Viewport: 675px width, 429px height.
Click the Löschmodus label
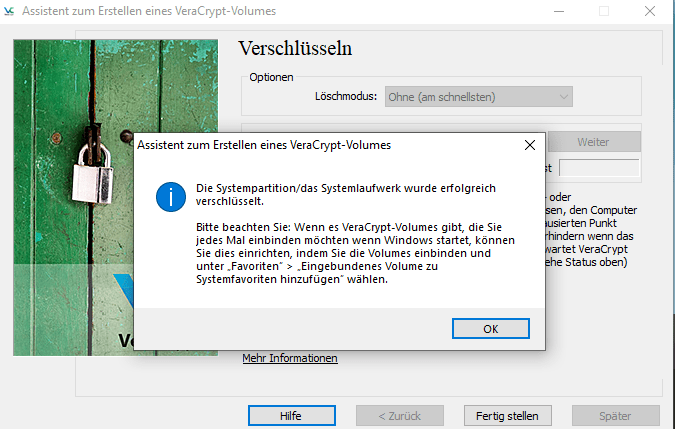point(346,96)
